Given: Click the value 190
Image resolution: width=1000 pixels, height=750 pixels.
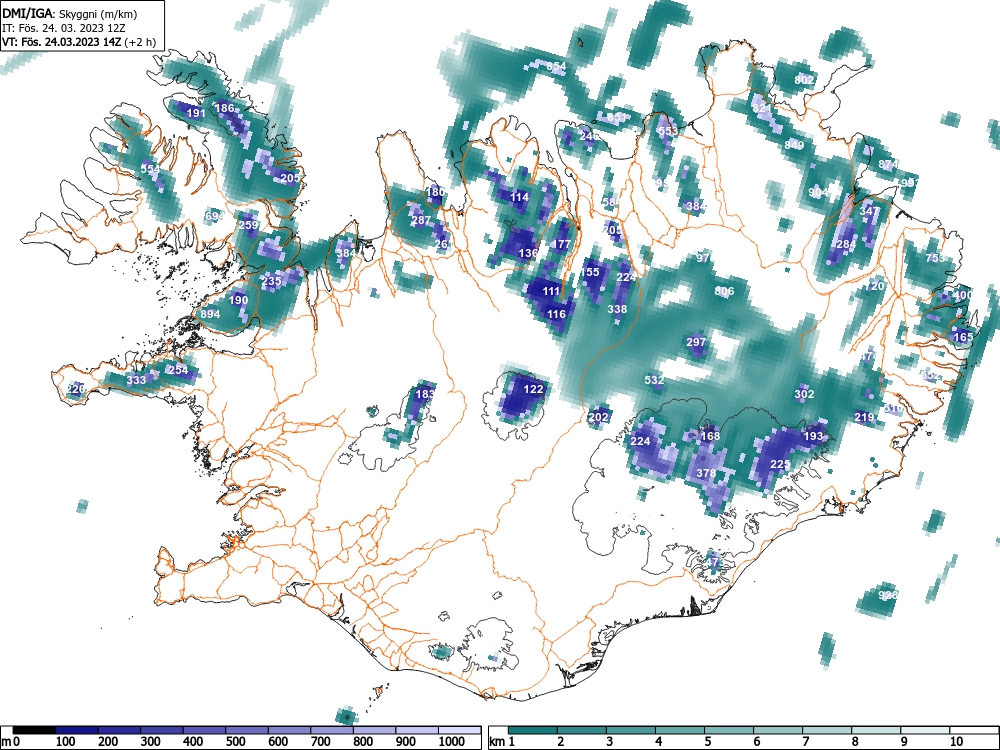Looking at the screenshot, I should click(238, 300).
